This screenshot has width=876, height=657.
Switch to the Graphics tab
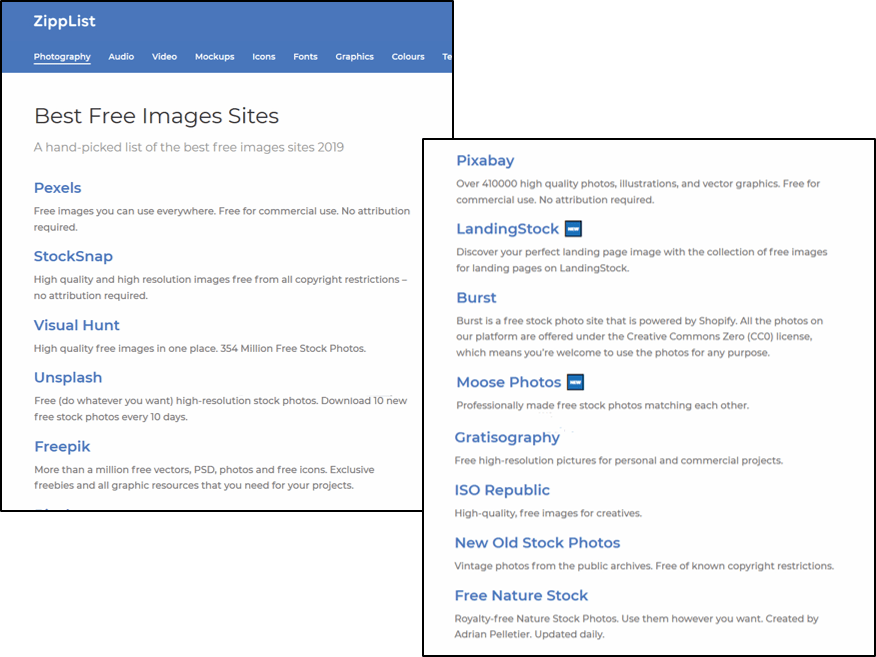pyautogui.click(x=354, y=57)
